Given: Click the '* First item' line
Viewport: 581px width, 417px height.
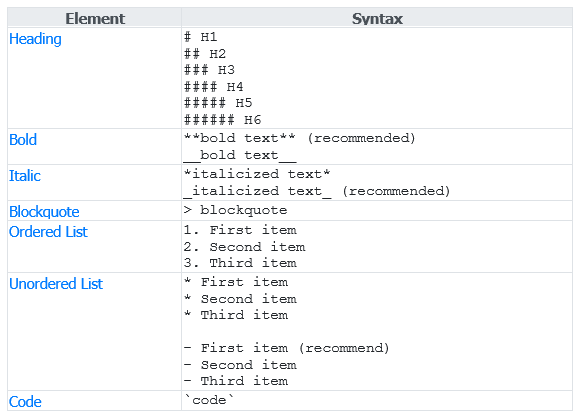Looking at the screenshot, I should pyautogui.click(x=236, y=282).
